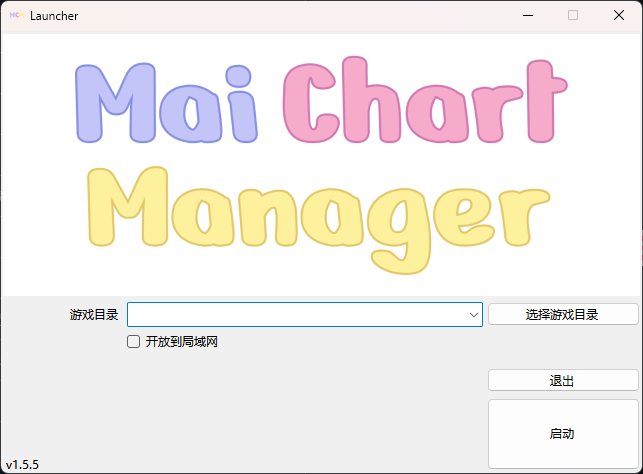
Task: Click the 退出 button
Action: point(563,381)
